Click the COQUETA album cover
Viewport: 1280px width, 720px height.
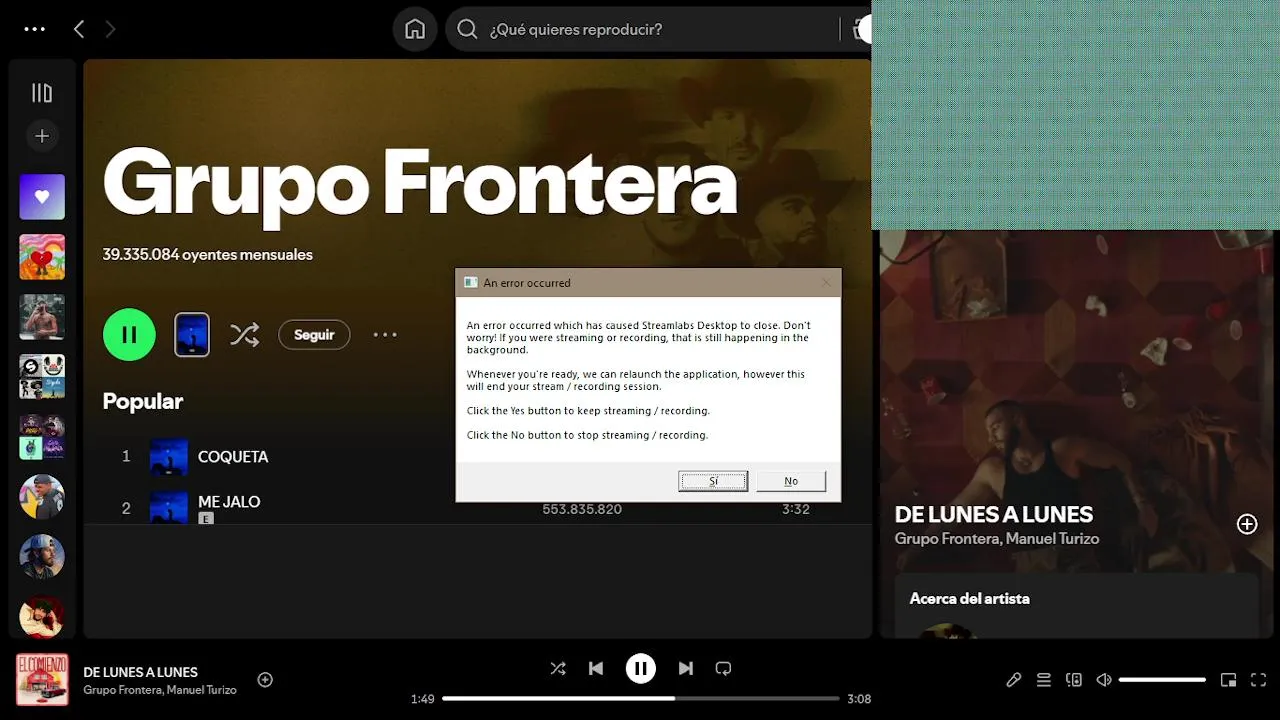(169, 457)
